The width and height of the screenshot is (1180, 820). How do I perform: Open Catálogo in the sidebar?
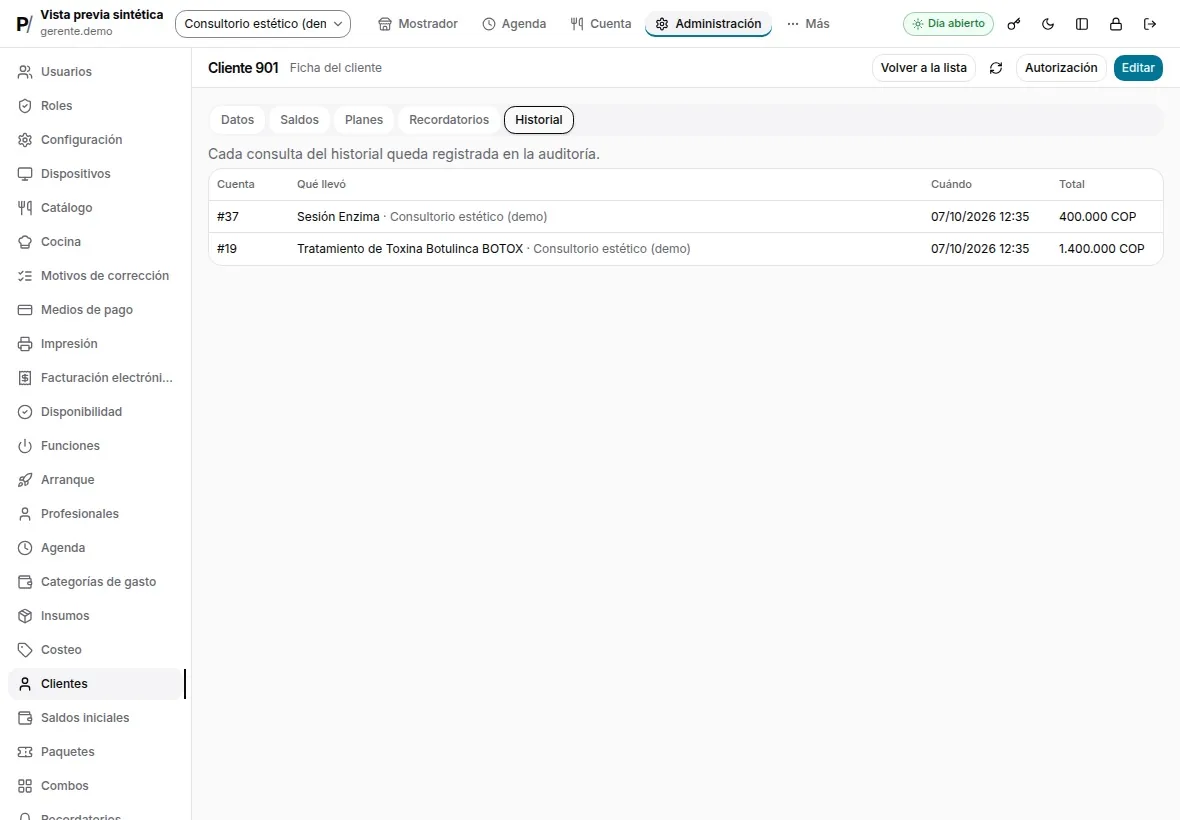[96, 208]
